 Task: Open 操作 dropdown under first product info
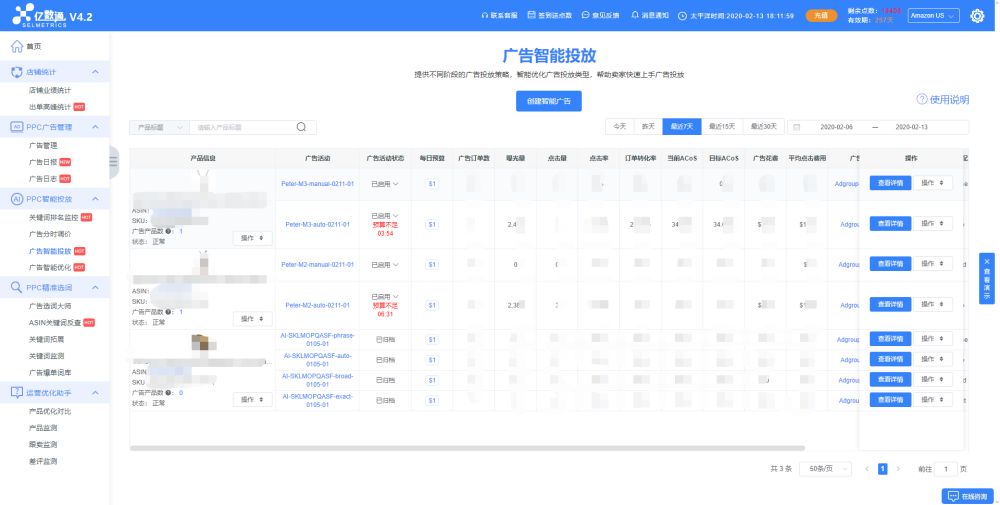[253, 238]
